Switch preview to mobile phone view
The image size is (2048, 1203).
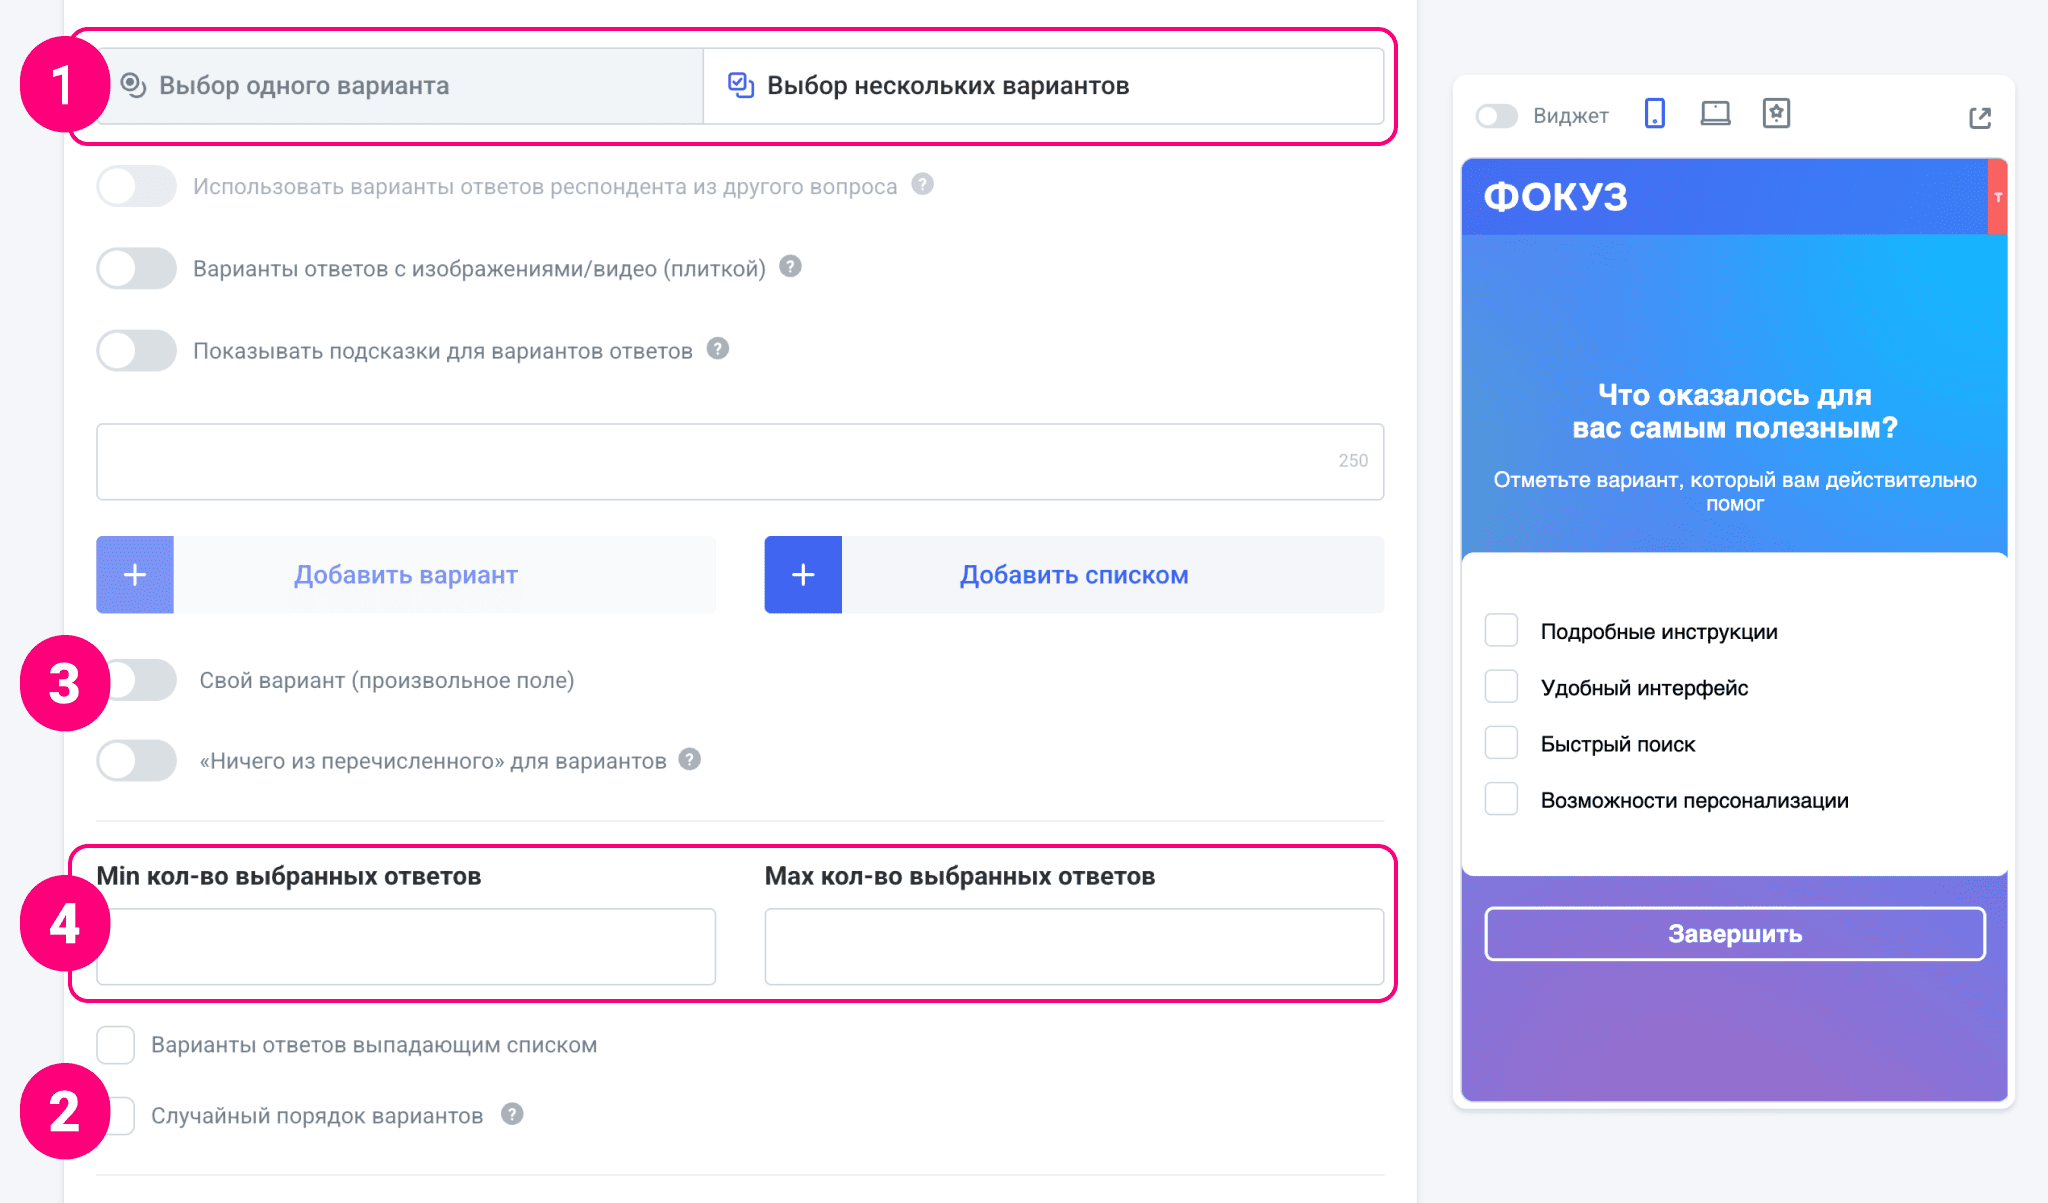[x=1655, y=114]
